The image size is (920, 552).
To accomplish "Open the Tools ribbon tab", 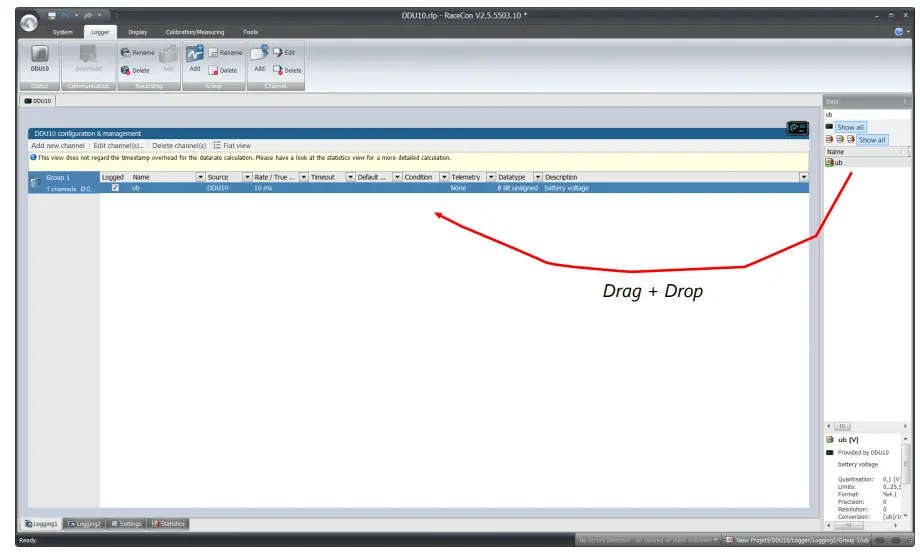I will 251,32.
